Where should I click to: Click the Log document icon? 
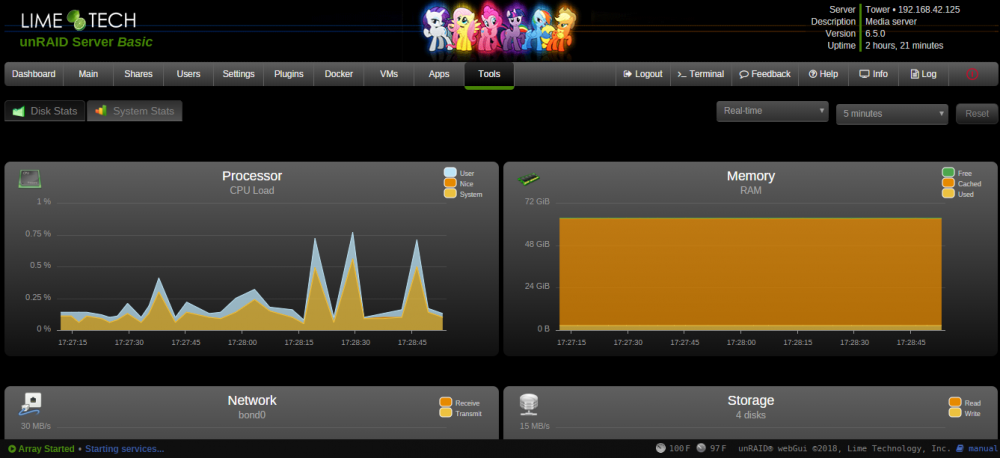pos(914,74)
